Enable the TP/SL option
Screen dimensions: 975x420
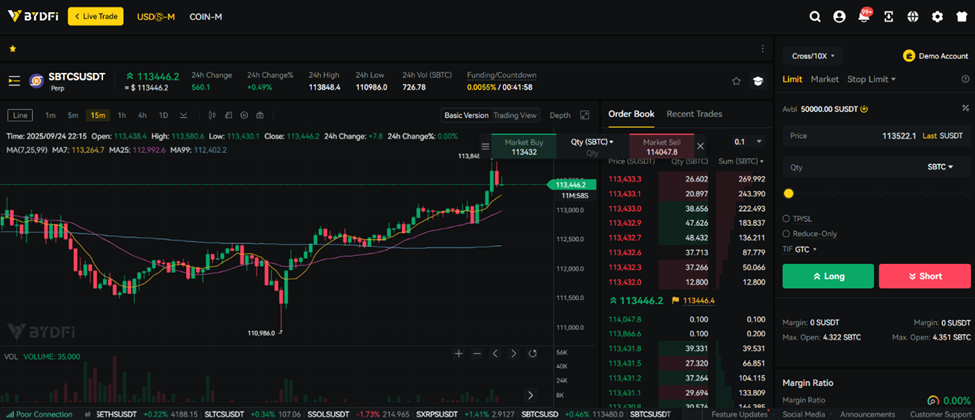point(786,218)
